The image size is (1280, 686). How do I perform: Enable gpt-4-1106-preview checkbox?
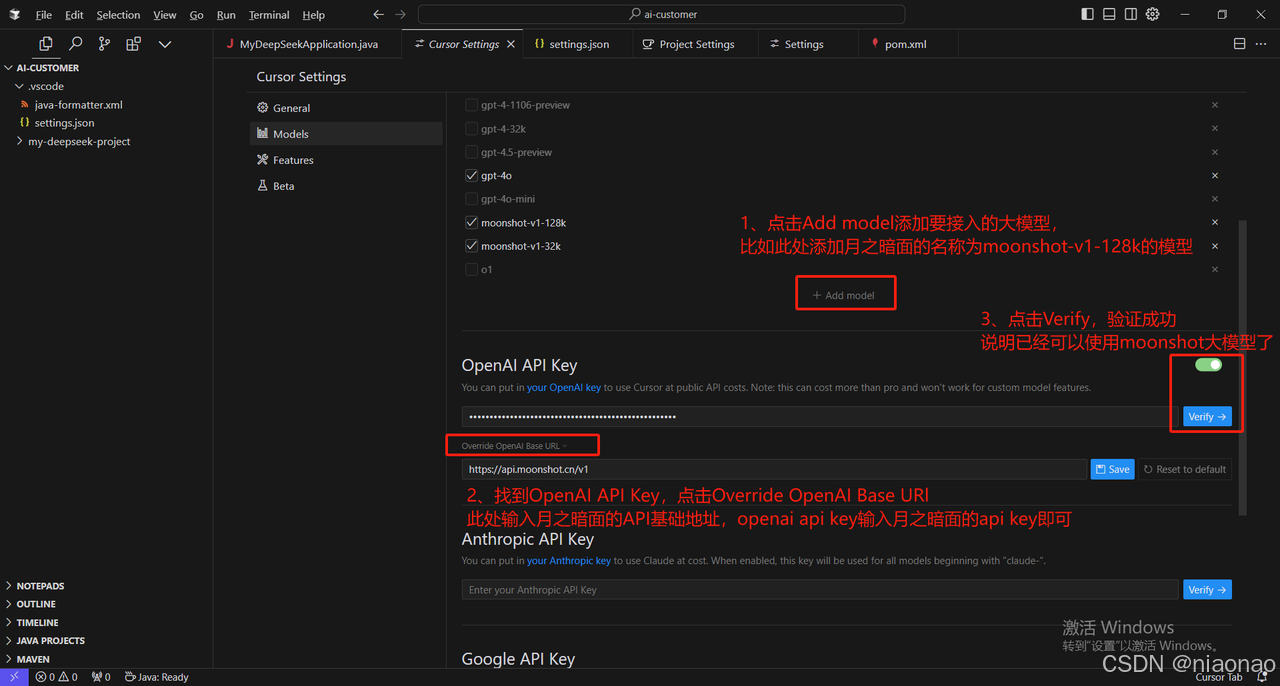pos(472,105)
